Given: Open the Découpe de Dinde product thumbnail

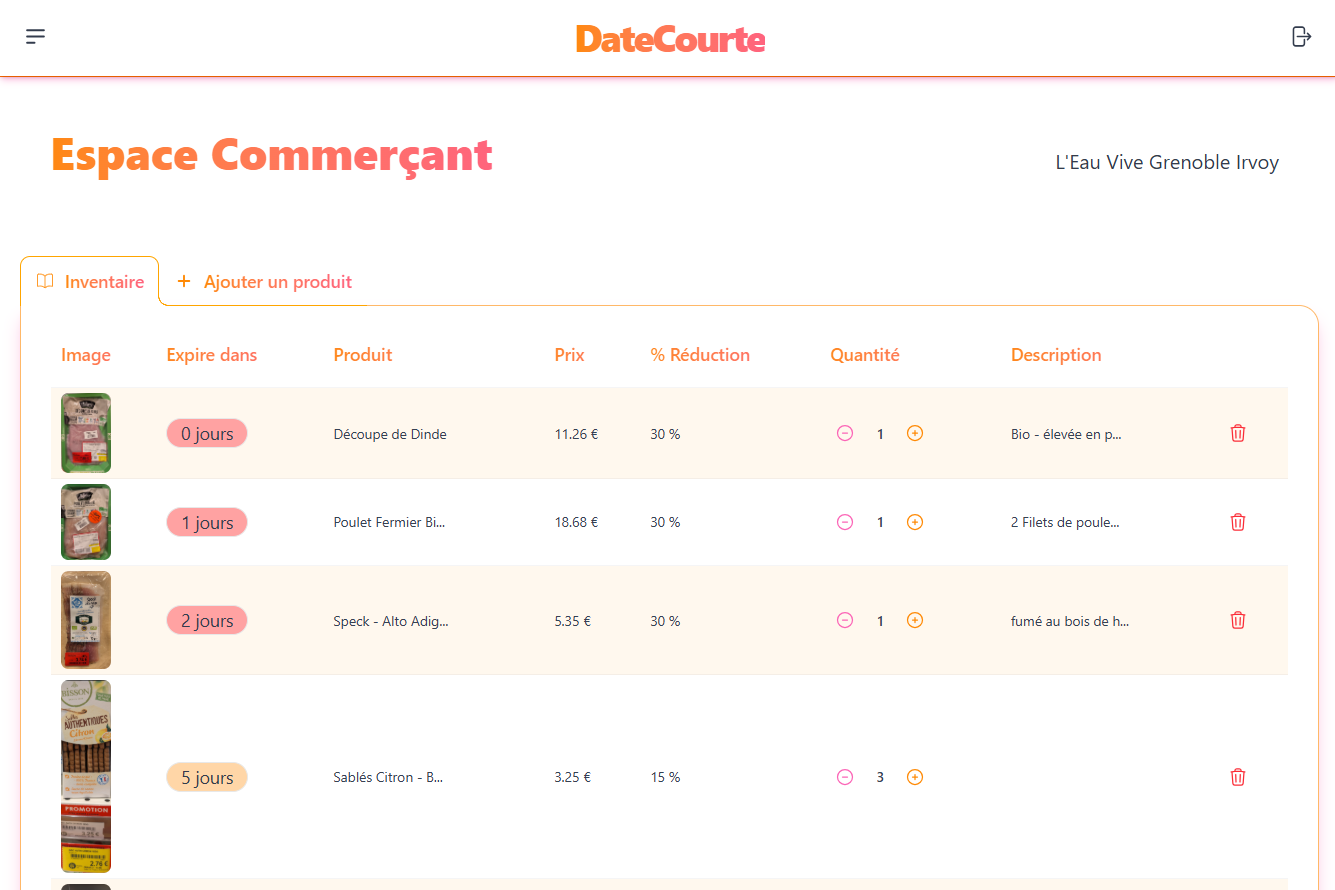Looking at the screenshot, I should [x=85, y=433].
